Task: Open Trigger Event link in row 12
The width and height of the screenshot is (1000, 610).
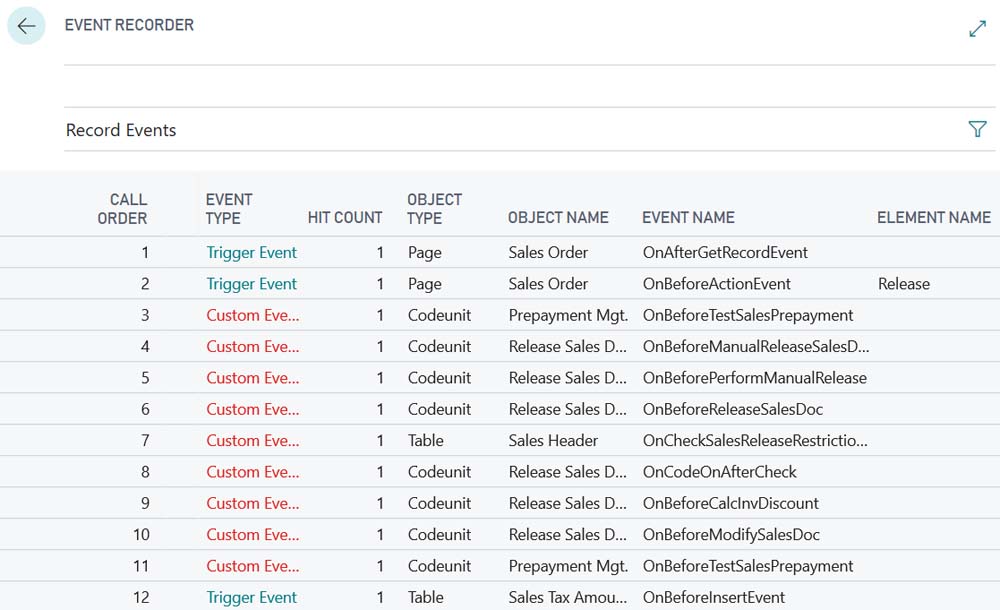Action: coord(251,597)
